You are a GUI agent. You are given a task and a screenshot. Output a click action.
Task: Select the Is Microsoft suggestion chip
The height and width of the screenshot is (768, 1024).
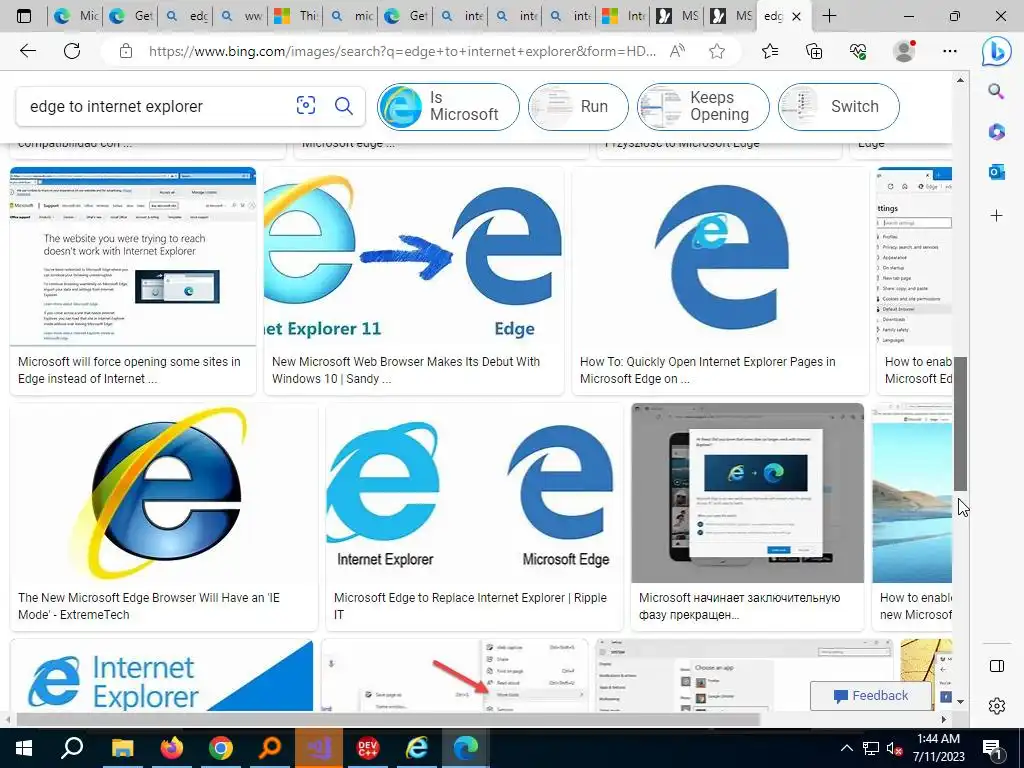click(448, 106)
